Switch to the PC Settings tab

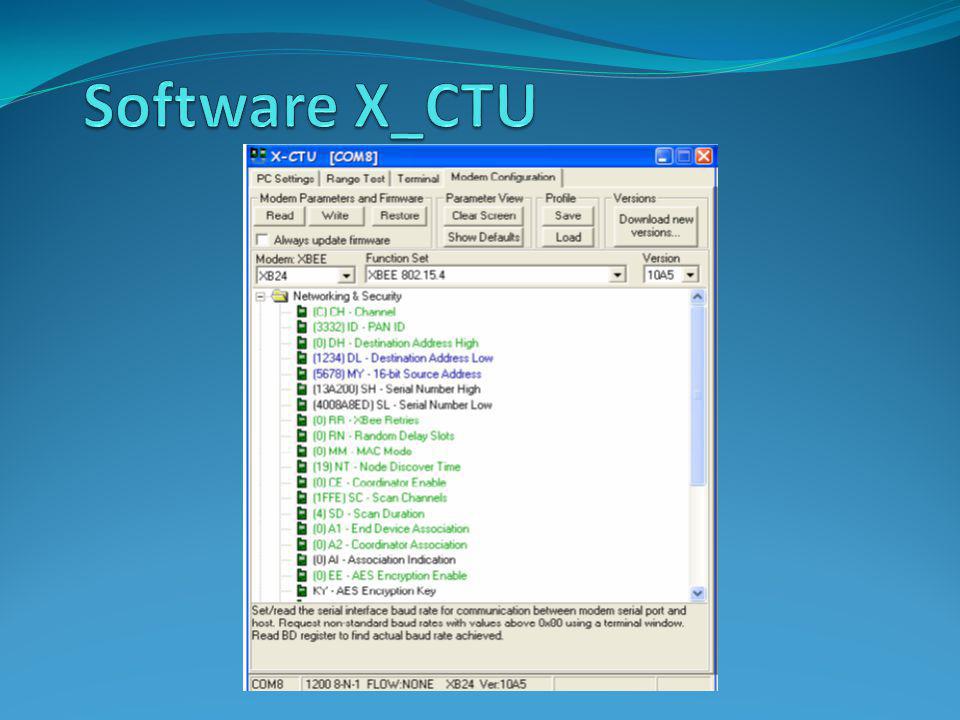tap(285, 178)
